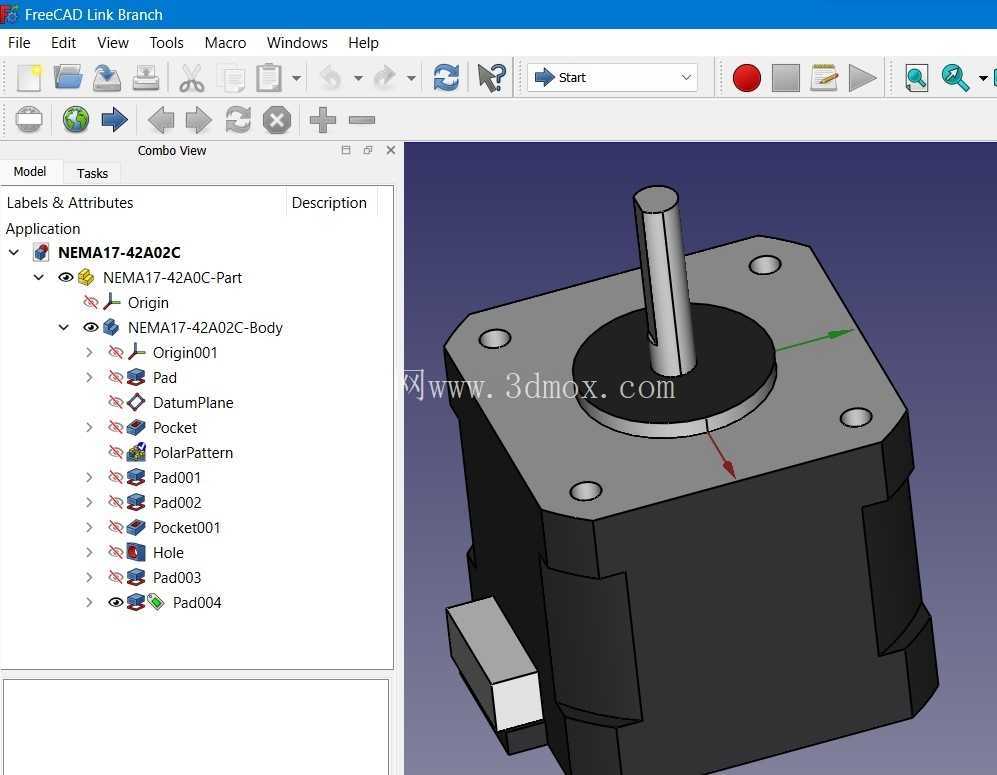Expand the Pad004 tree node
The image size is (997, 775).
coord(89,602)
